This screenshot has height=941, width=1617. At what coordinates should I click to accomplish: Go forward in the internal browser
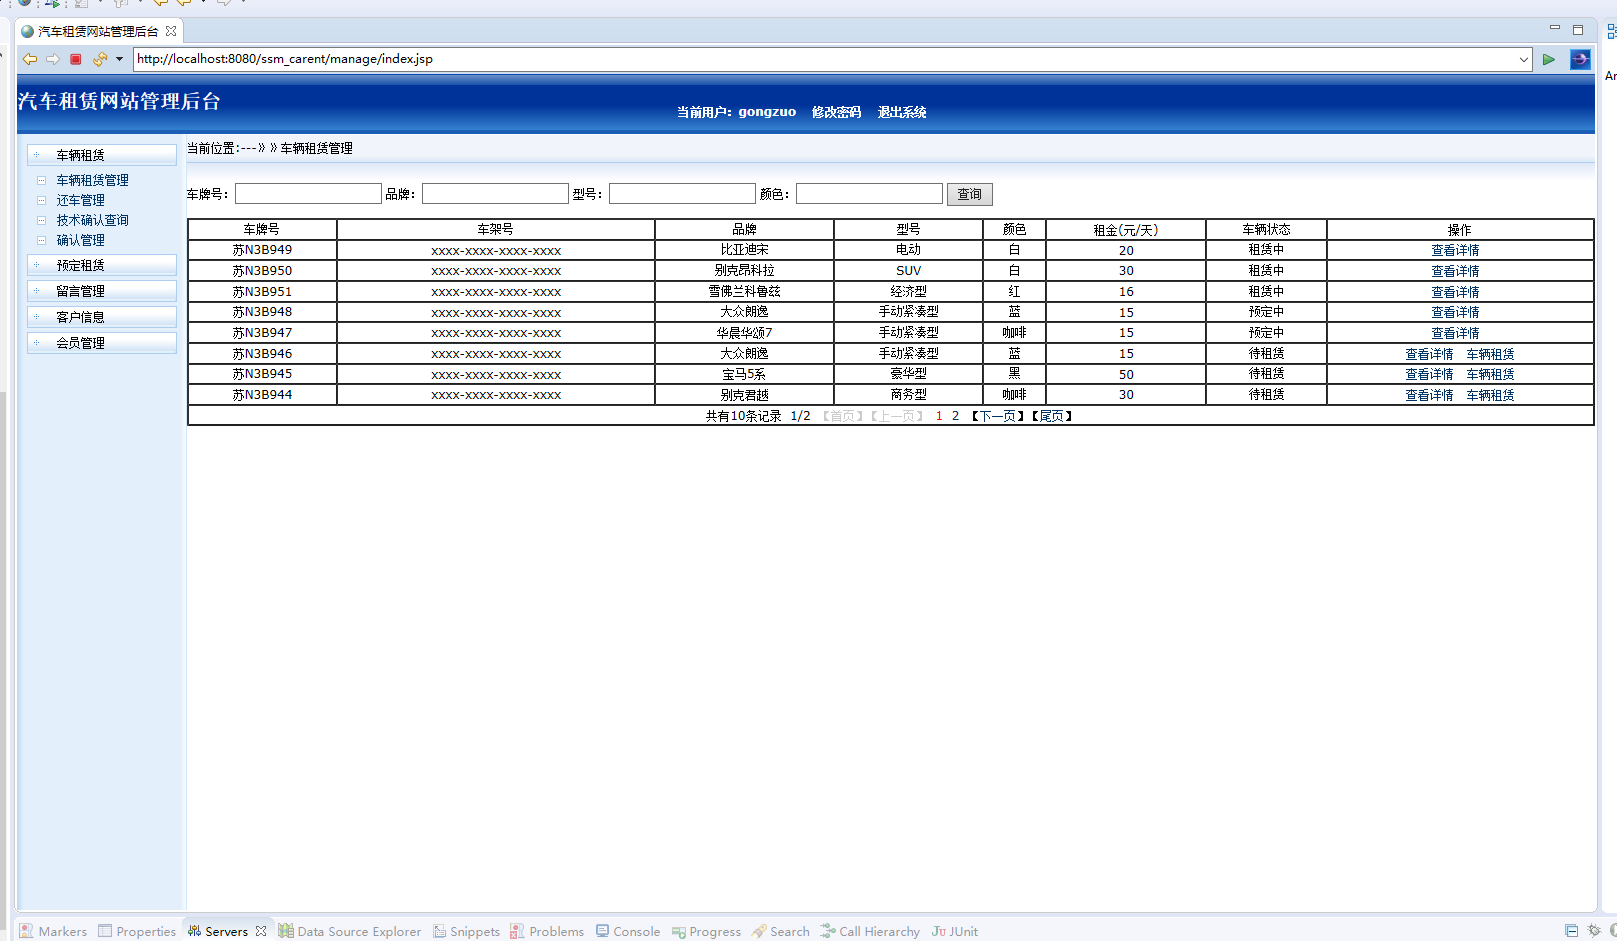53,59
